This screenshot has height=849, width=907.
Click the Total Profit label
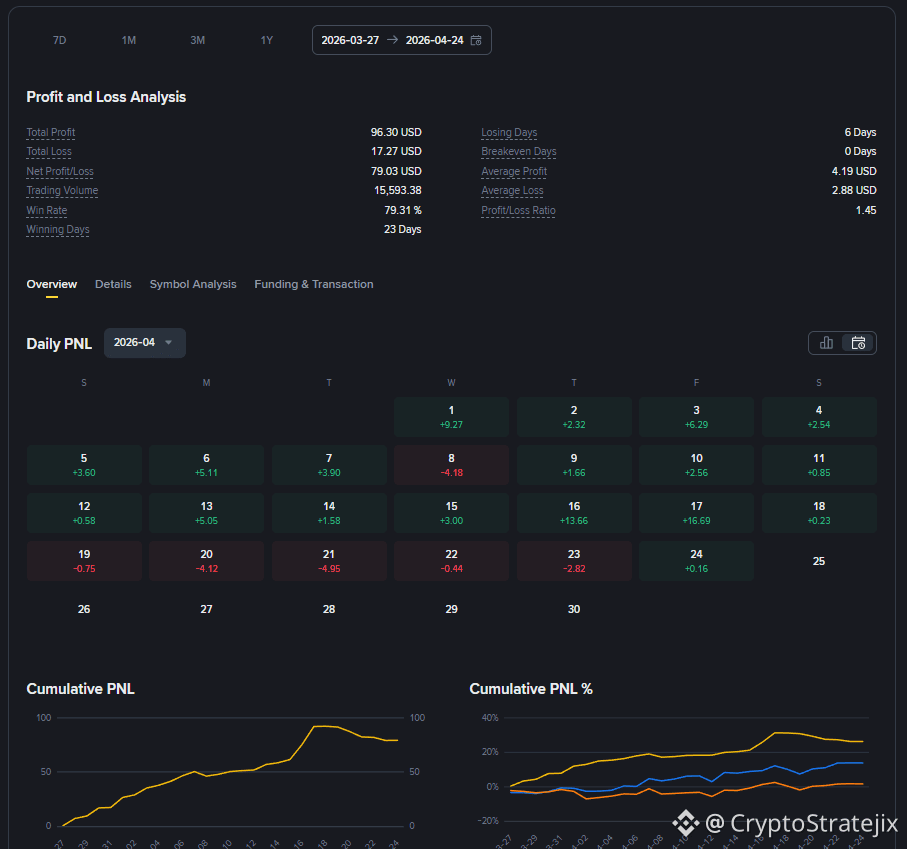click(x=51, y=132)
